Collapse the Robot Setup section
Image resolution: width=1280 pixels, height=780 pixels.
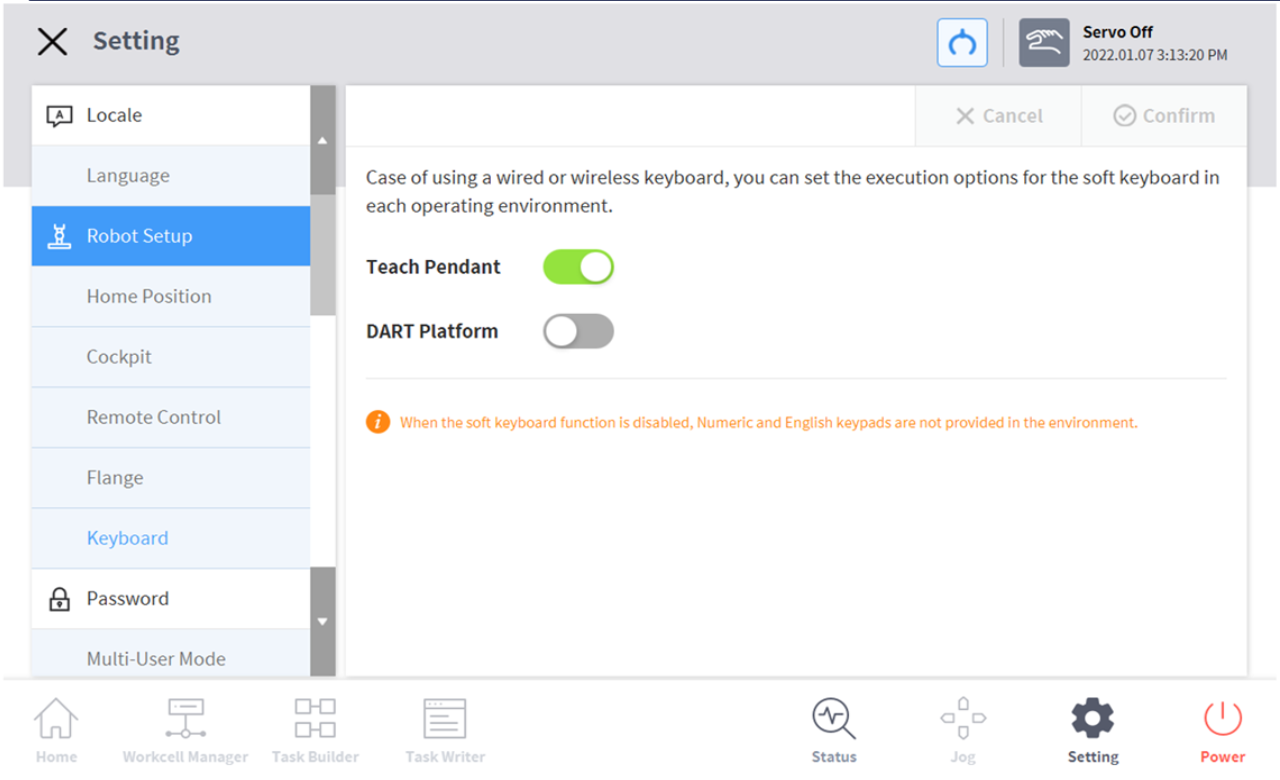click(170, 236)
